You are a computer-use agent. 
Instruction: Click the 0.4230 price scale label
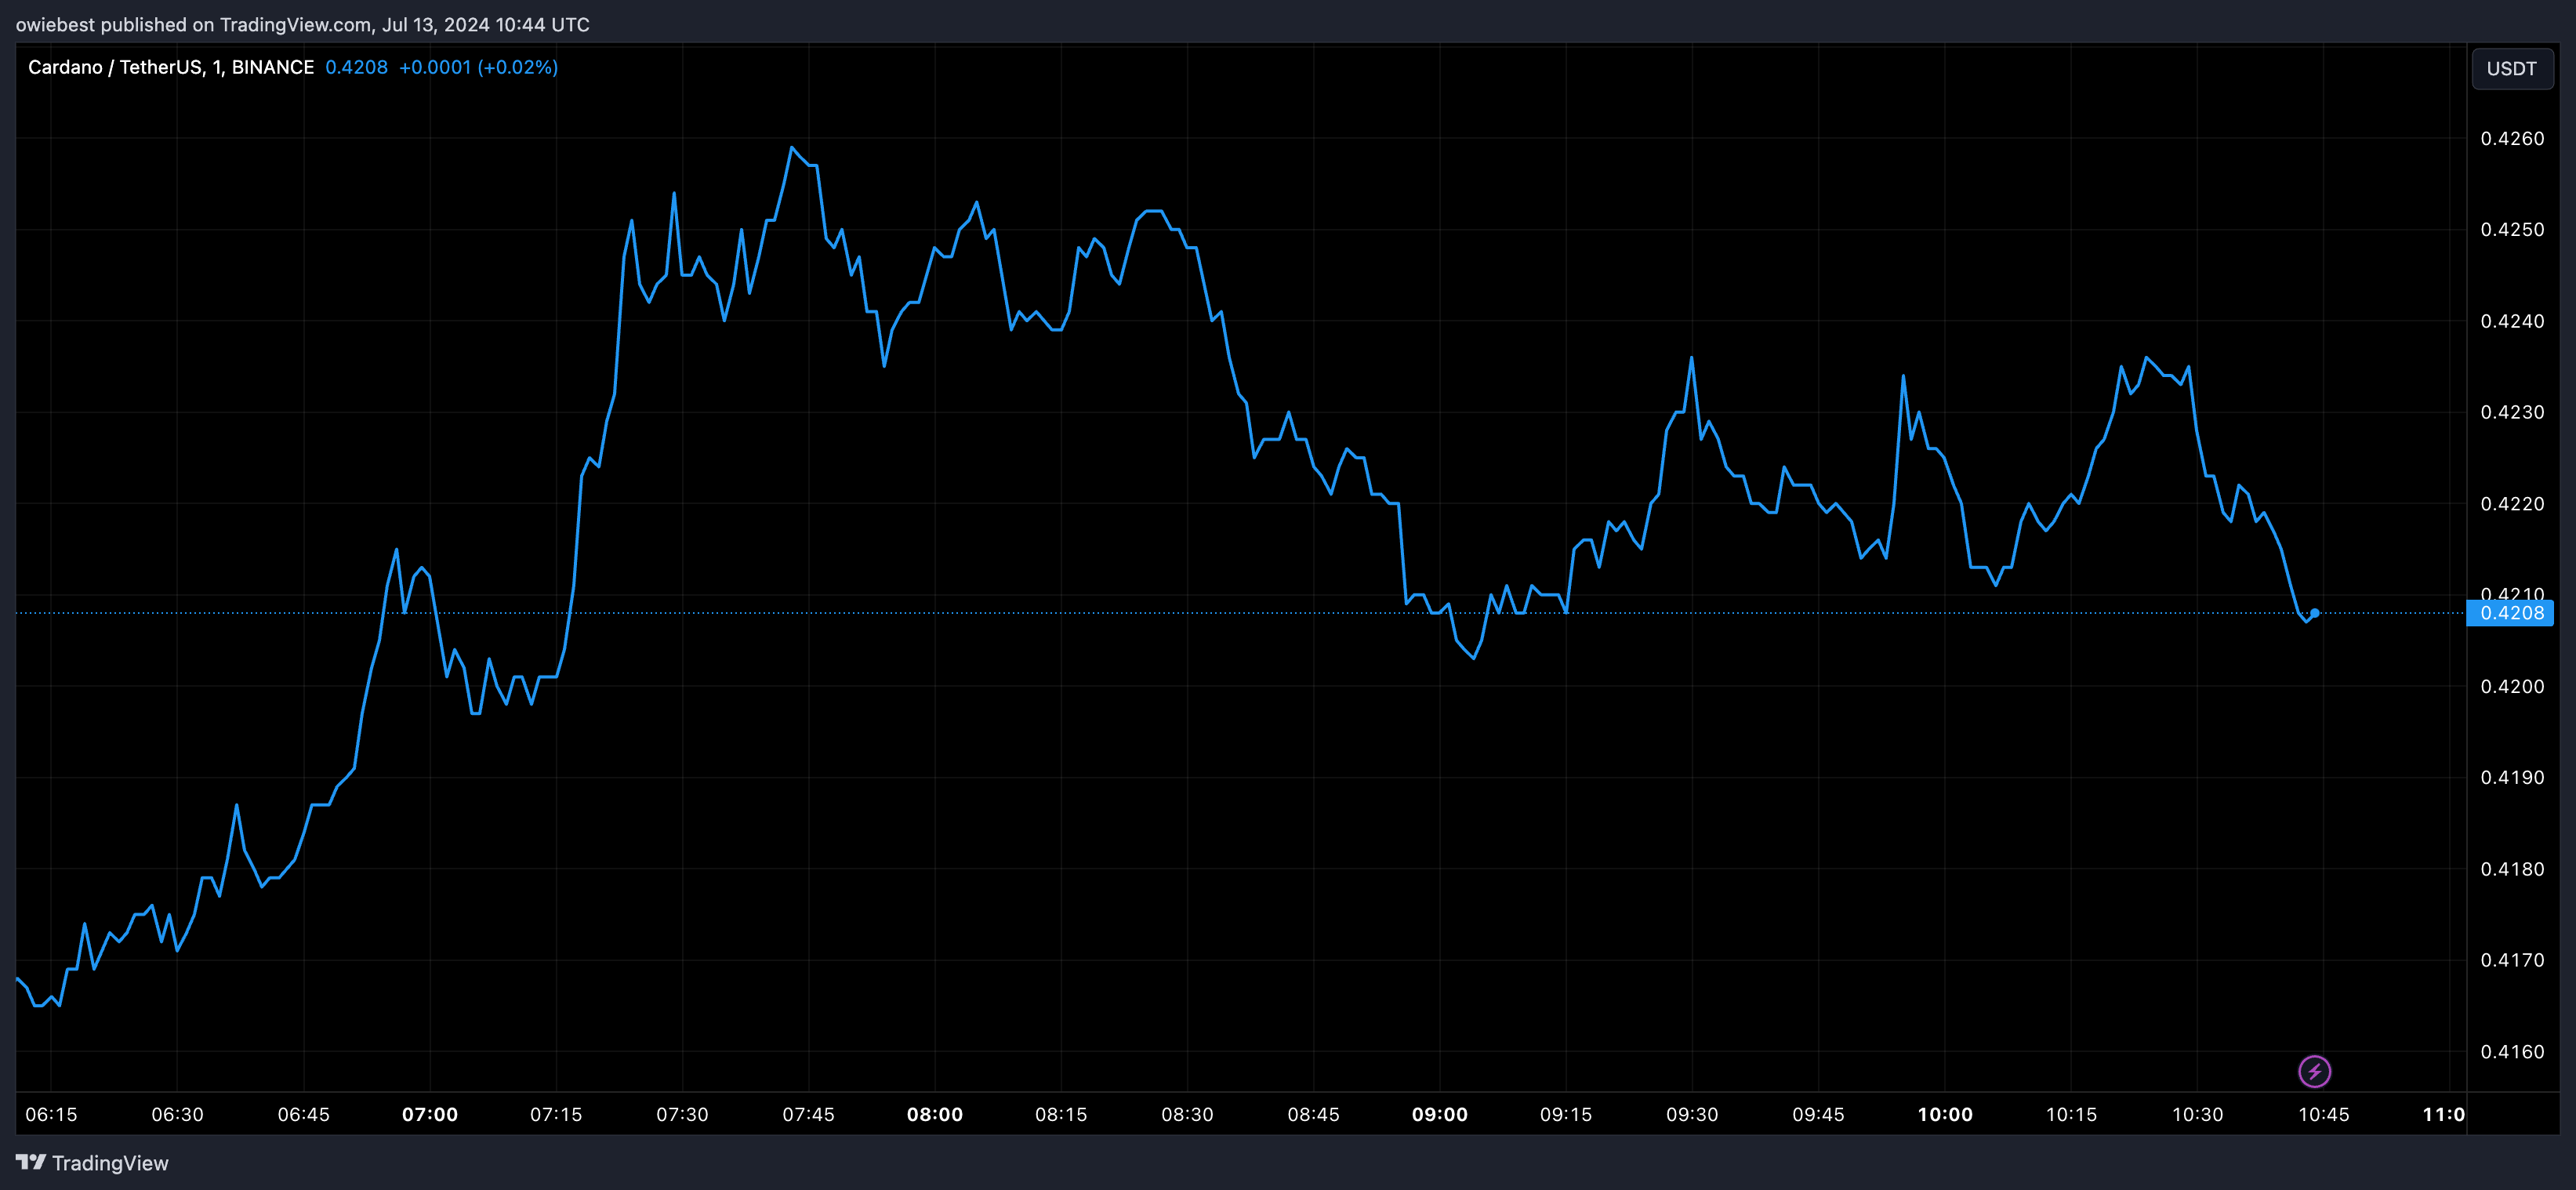coord(2512,412)
